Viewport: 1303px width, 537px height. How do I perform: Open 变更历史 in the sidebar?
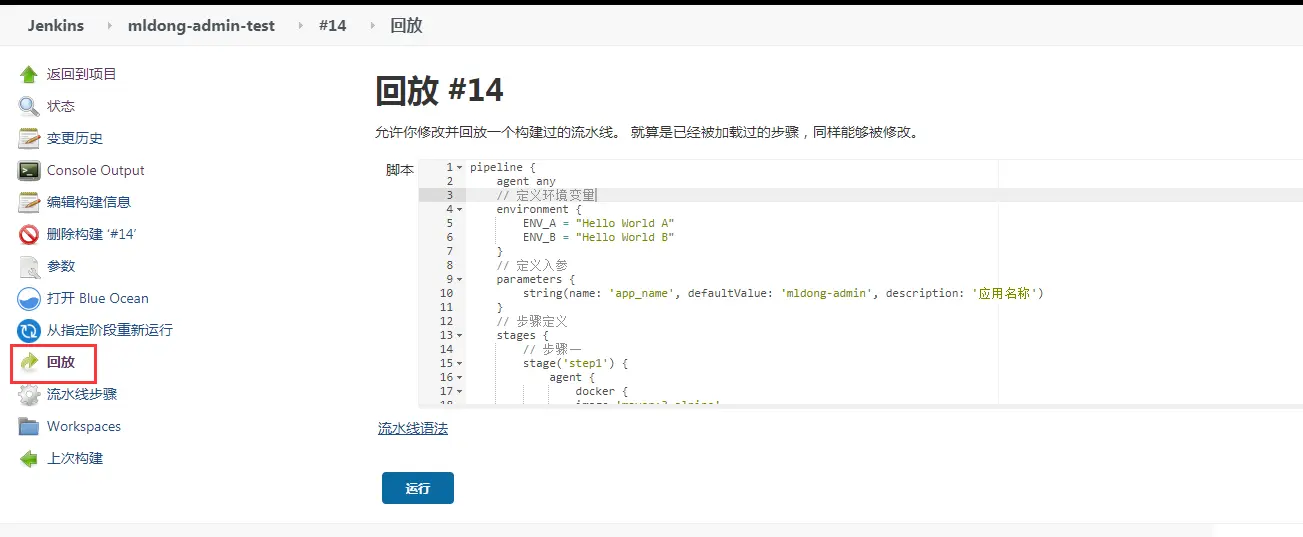[75, 138]
